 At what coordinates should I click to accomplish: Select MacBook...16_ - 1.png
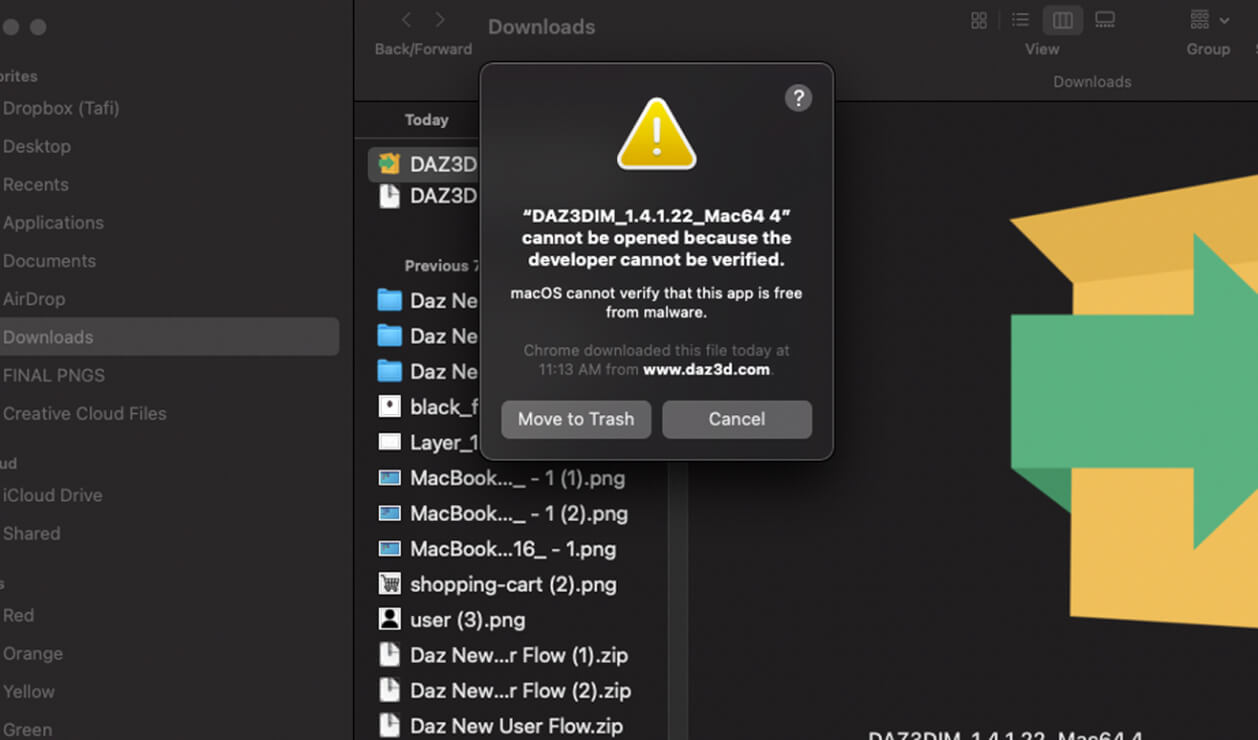pyautogui.click(x=498, y=549)
